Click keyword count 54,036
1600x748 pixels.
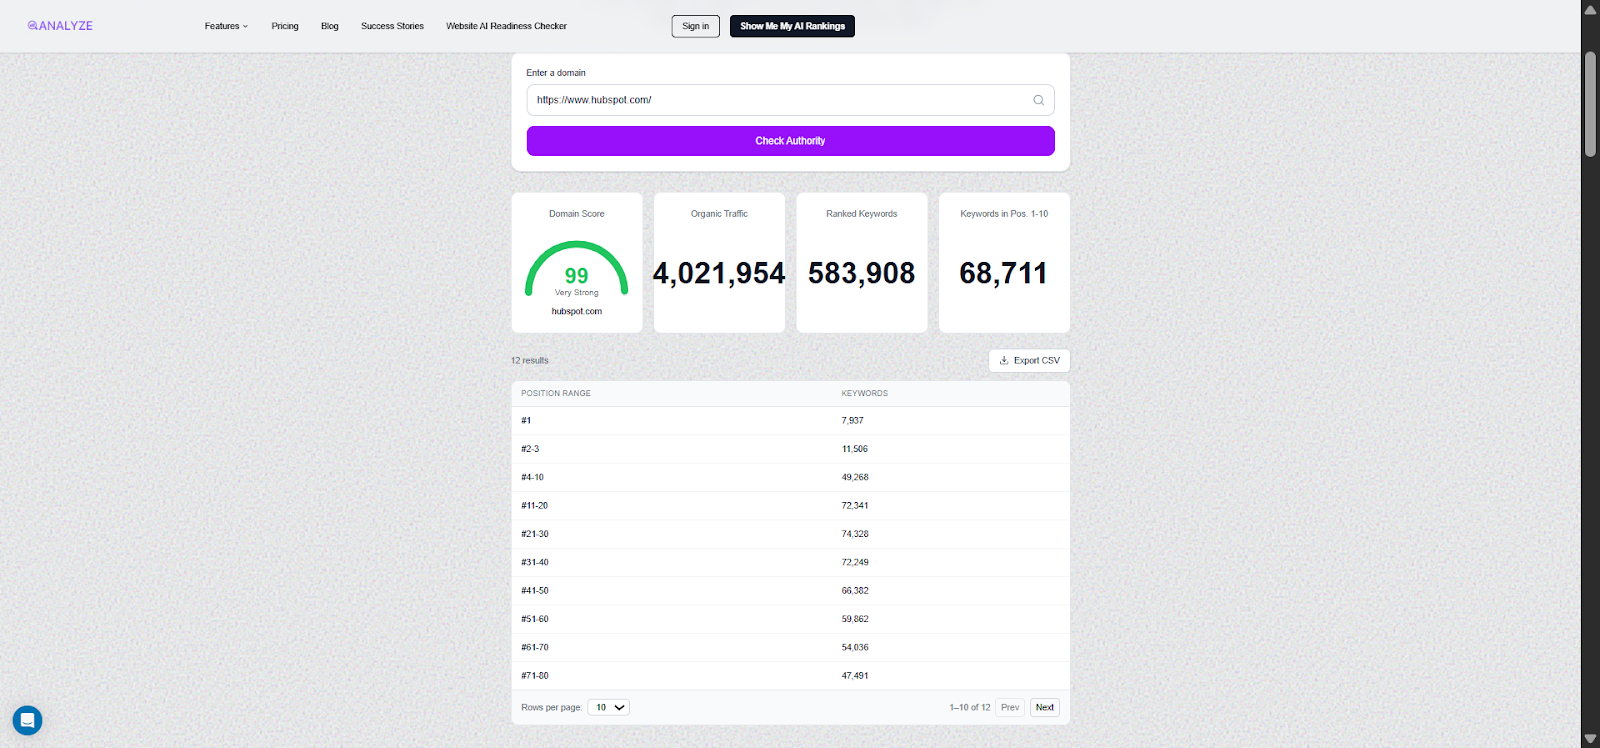855,647
